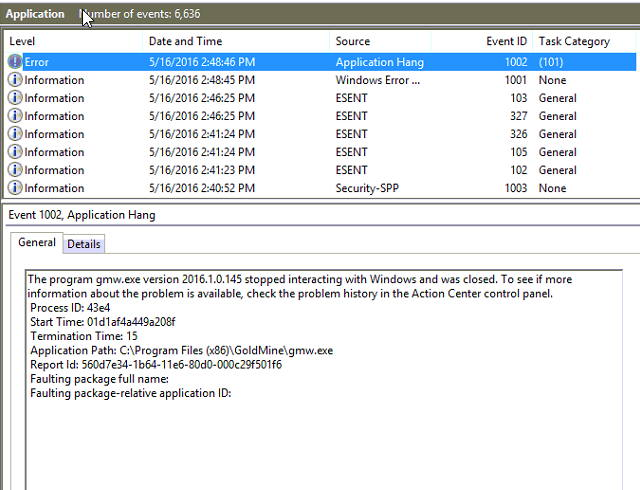Image resolution: width=640 pixels, height=490 pixels.
Task: Sort by the Date and Time column header
Action: pyautogui.click(x=185, y=41)
